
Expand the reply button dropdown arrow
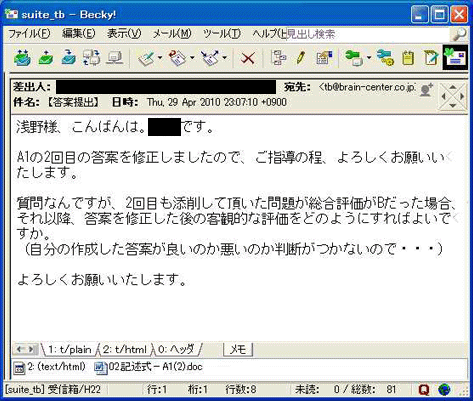coord(192,58)
